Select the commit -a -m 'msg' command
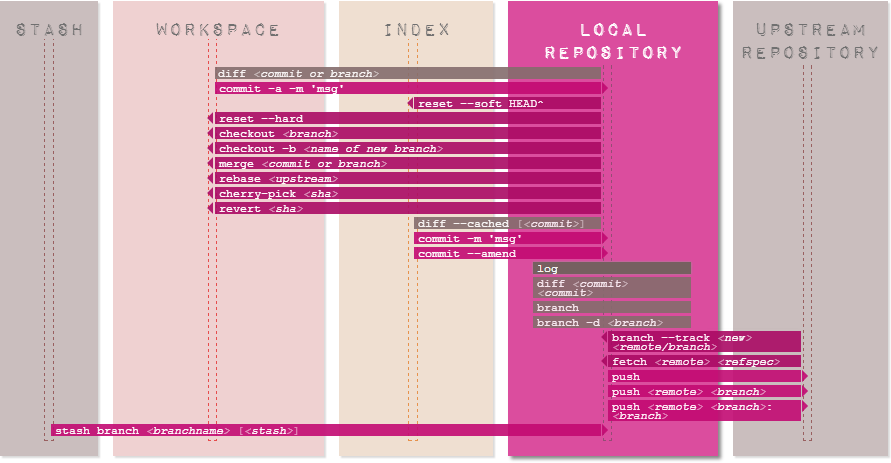This screenshot has height=463, width=891. [x=408, y=89]
